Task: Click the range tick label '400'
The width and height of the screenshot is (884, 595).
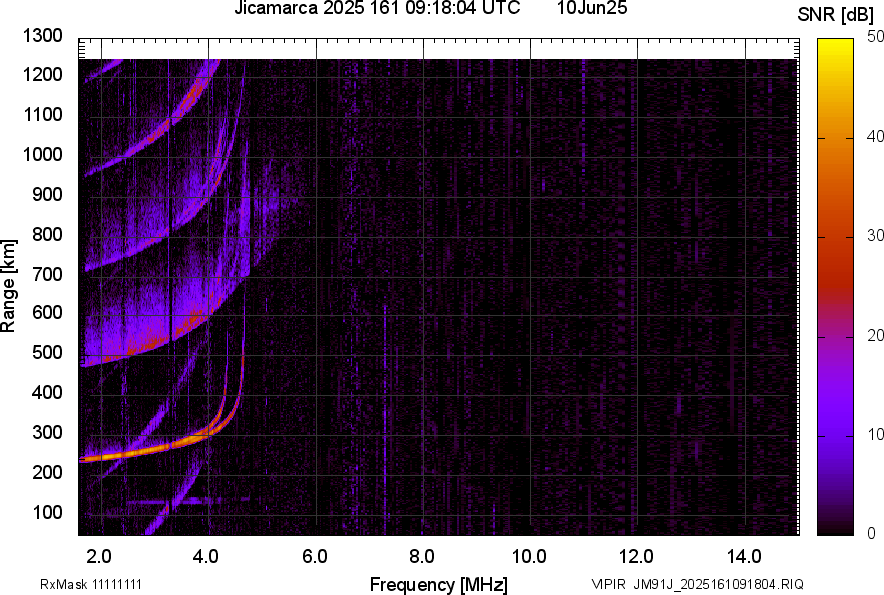Action: click(x=47, y=393)
